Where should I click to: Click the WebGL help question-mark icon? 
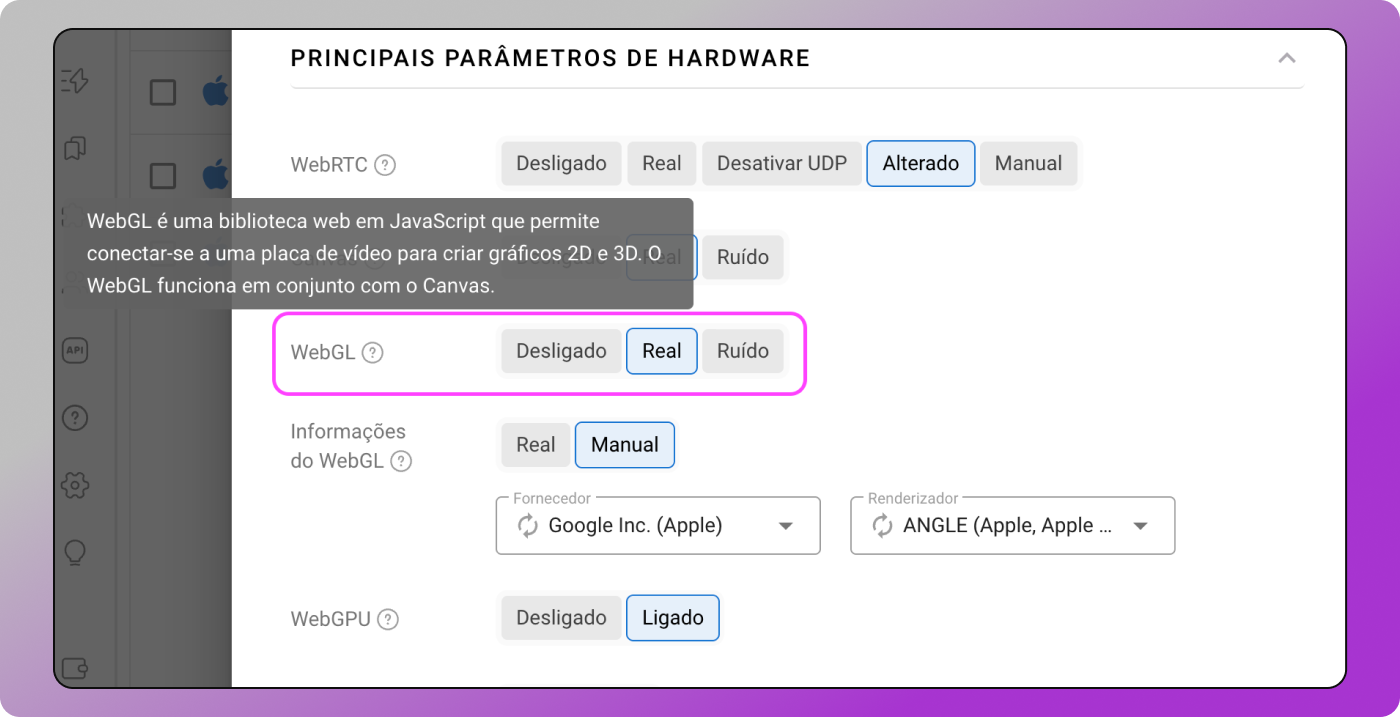[372, 352]
